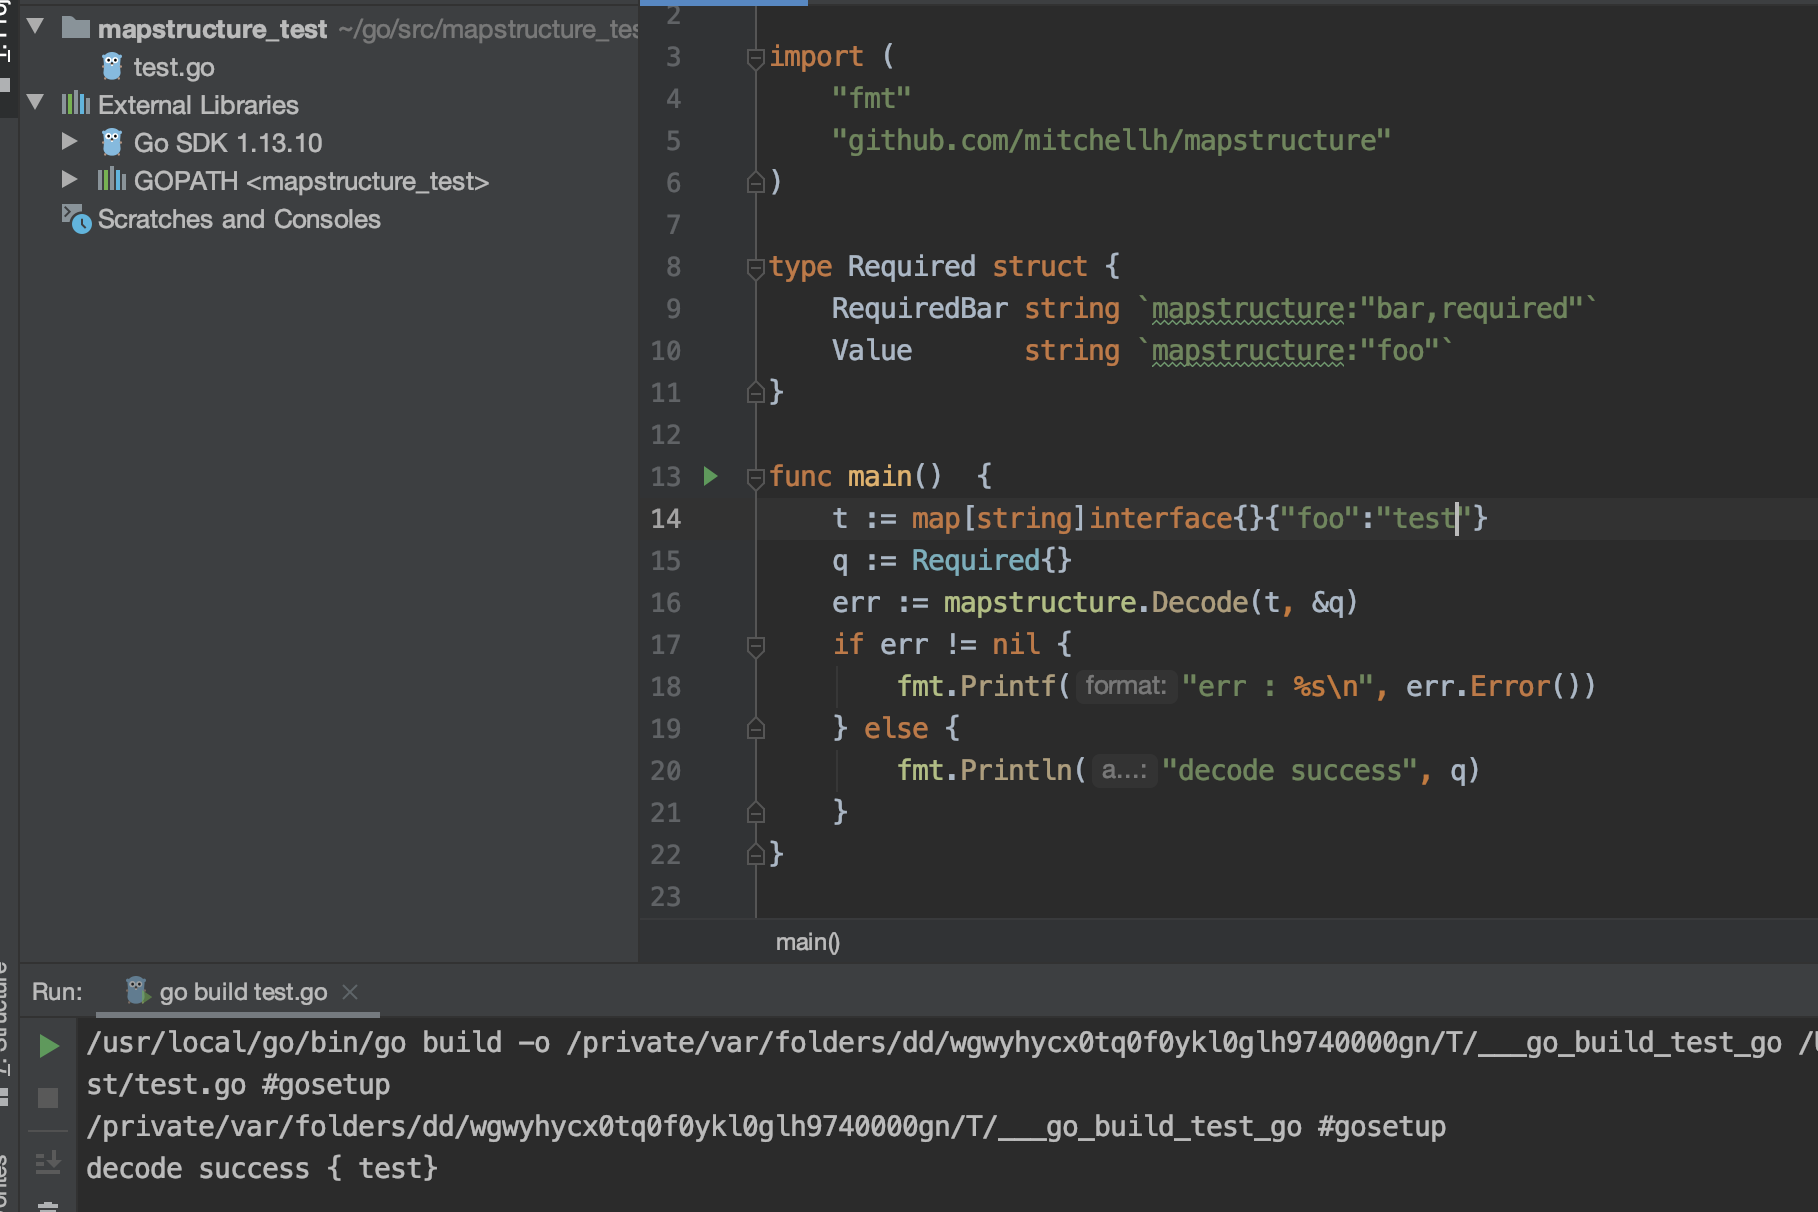Screen dimensions: 1818x1212
Task: Expand the GOPATH <mapstructure_test> node
Action: coord(69,179)
